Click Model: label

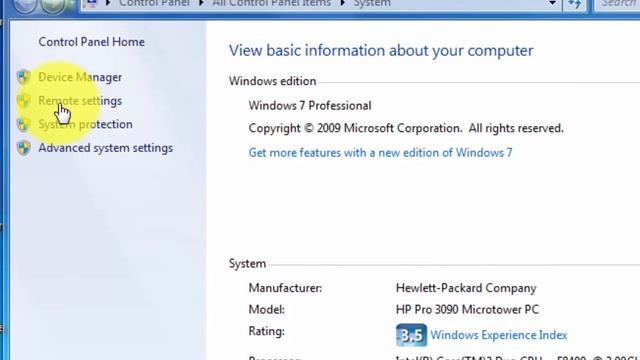click(267, 310)
